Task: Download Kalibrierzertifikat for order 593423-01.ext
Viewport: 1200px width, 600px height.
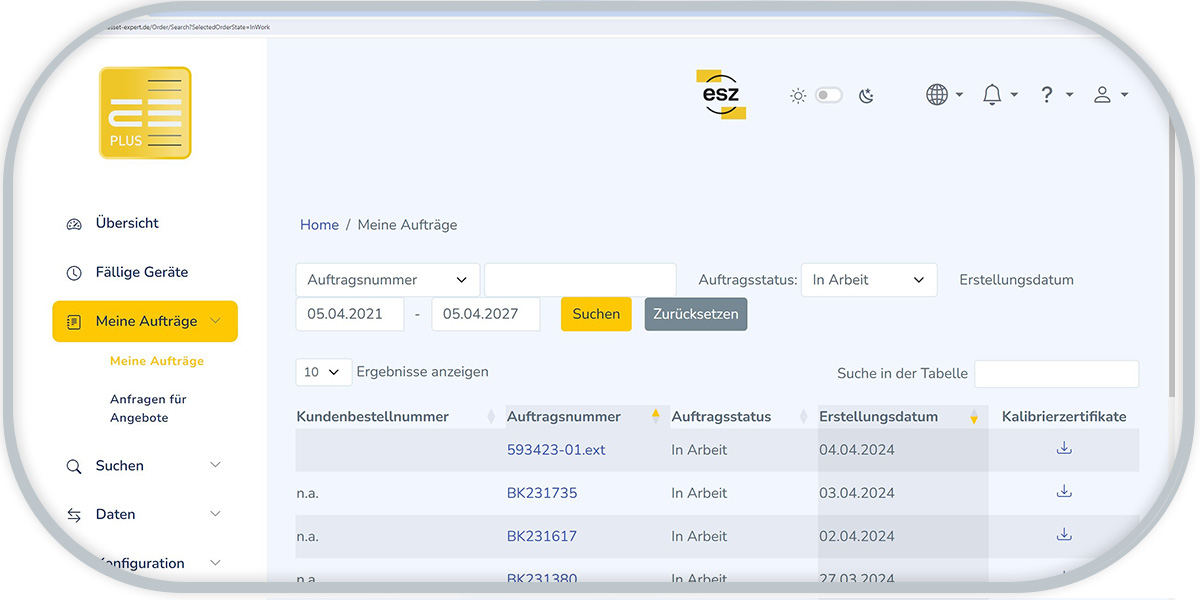Action: tap(1063, 449)
